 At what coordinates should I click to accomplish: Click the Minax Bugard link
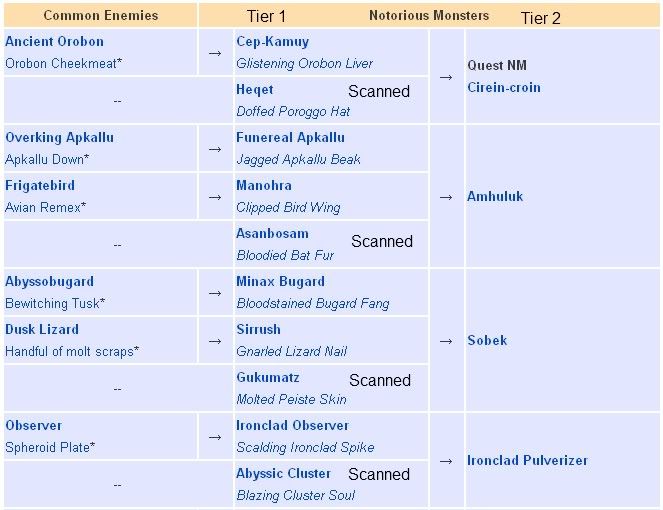(x=280, y=282)
